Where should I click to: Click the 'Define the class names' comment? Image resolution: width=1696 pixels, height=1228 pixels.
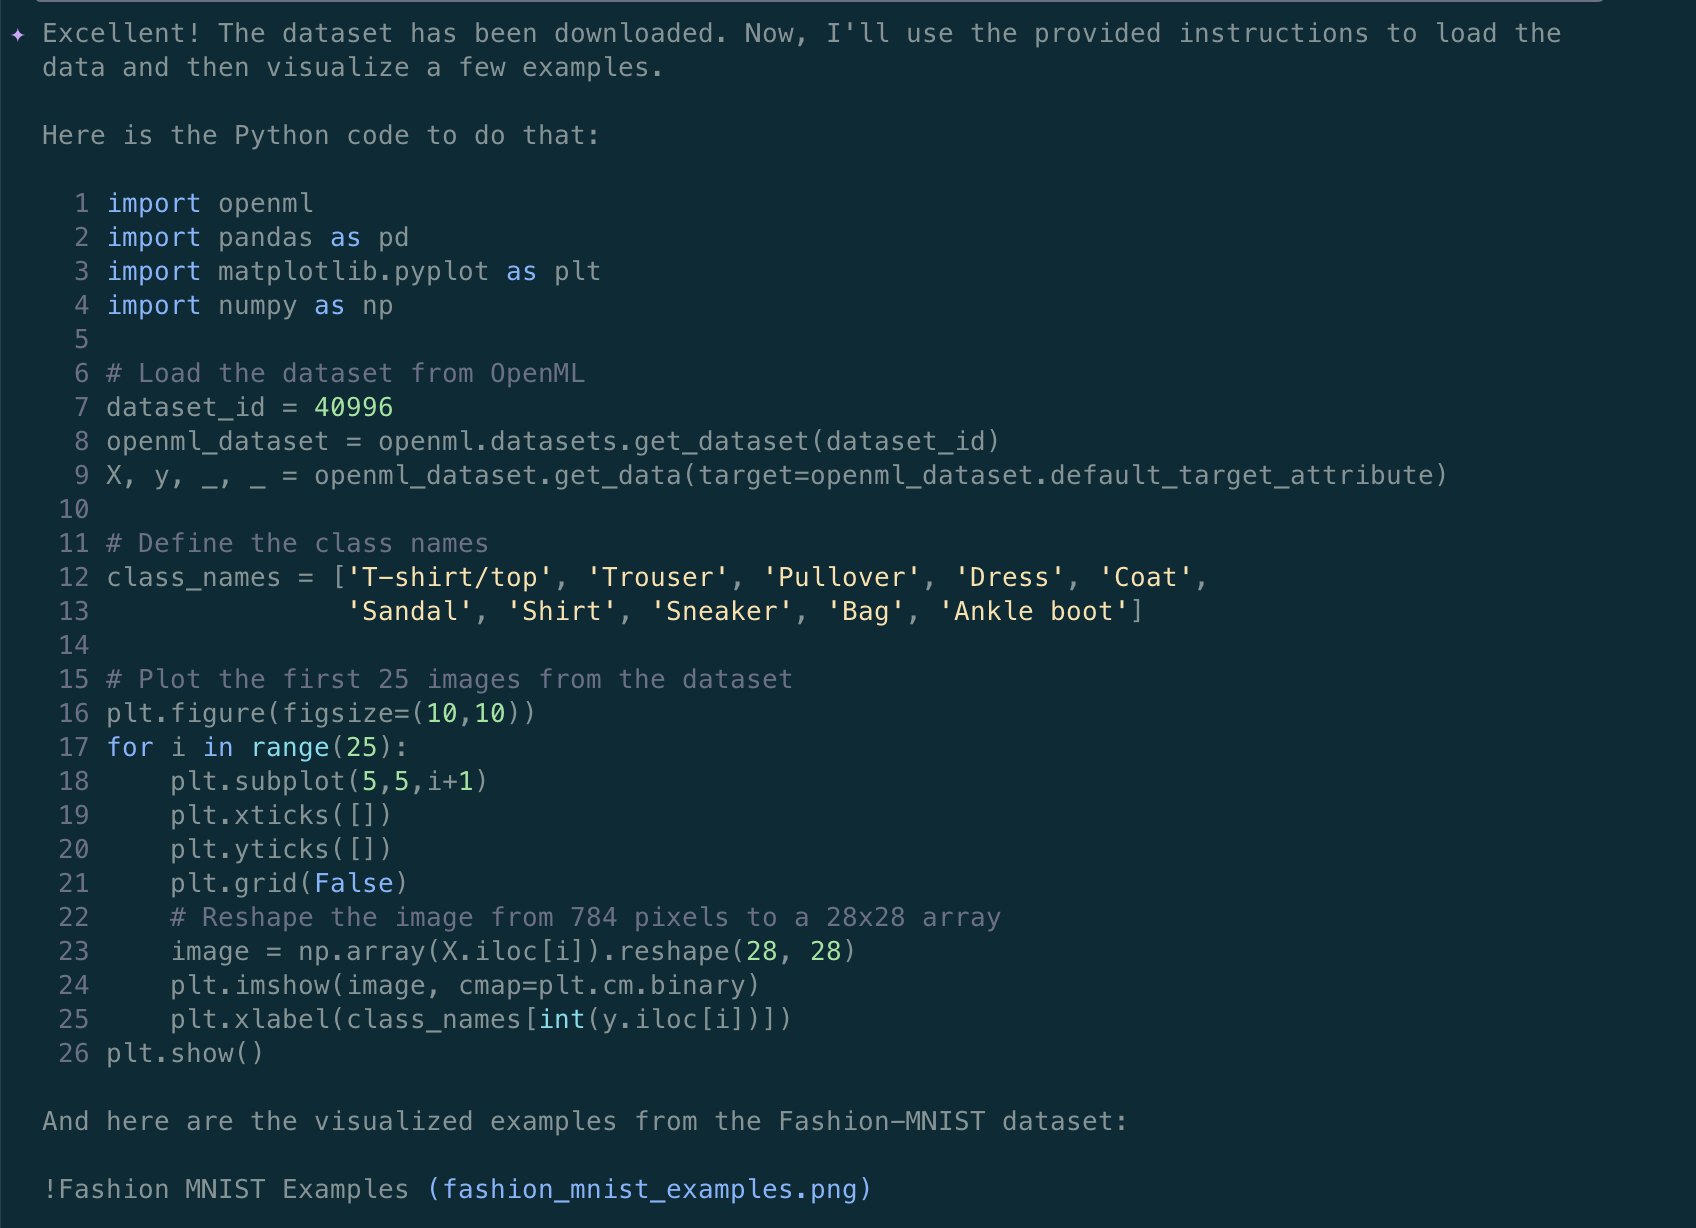coord(297,543)
